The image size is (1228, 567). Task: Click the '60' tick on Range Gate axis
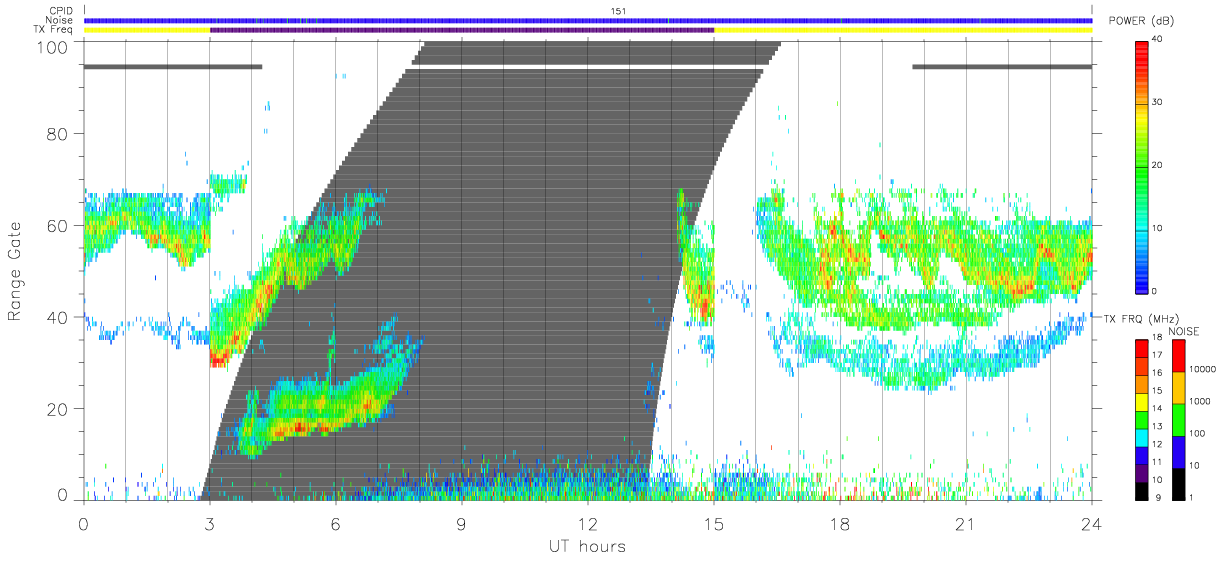(59, 225)
